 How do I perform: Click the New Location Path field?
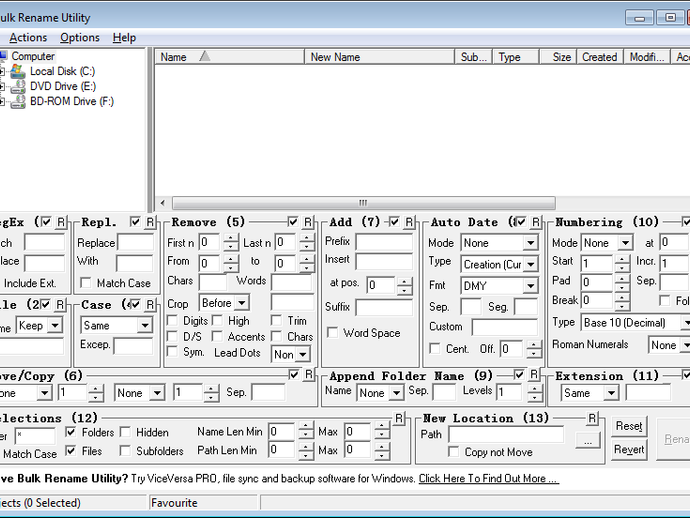(506, 434)
